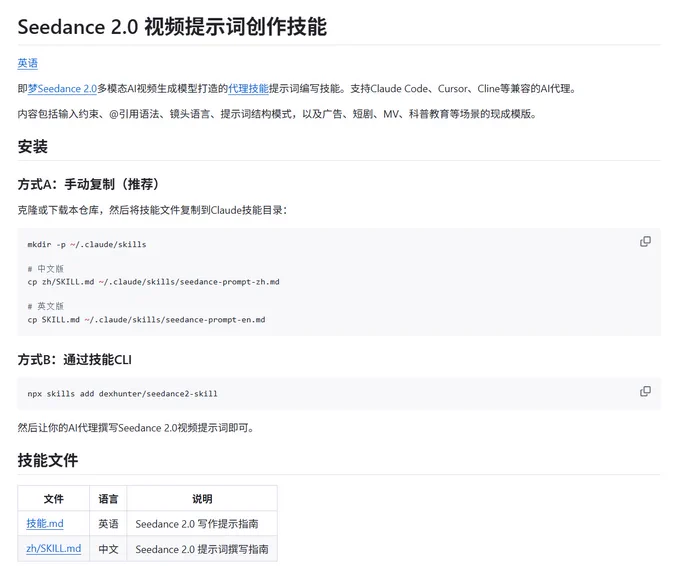The image size is (680, 566).
Task: Open the 英语 language link
Action: (27, 63)
